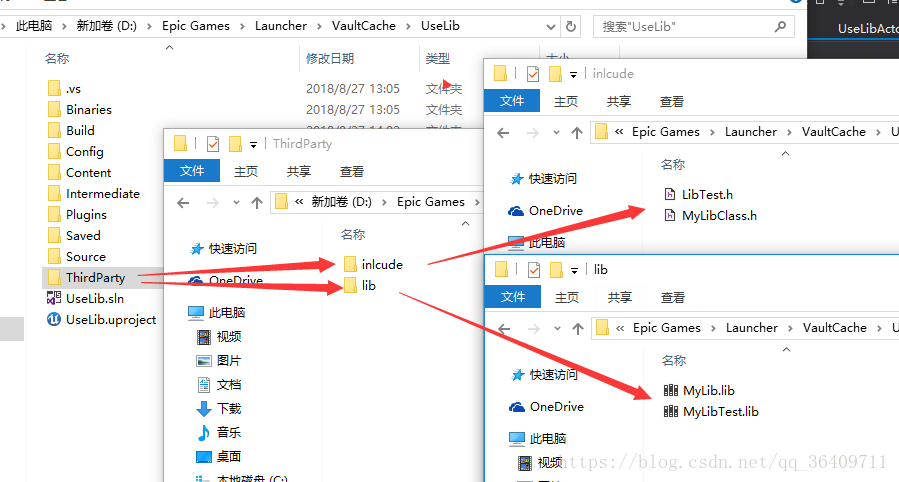Open 查看 tab in lib window
The image size is (899, 482).
tap(673, 297)
